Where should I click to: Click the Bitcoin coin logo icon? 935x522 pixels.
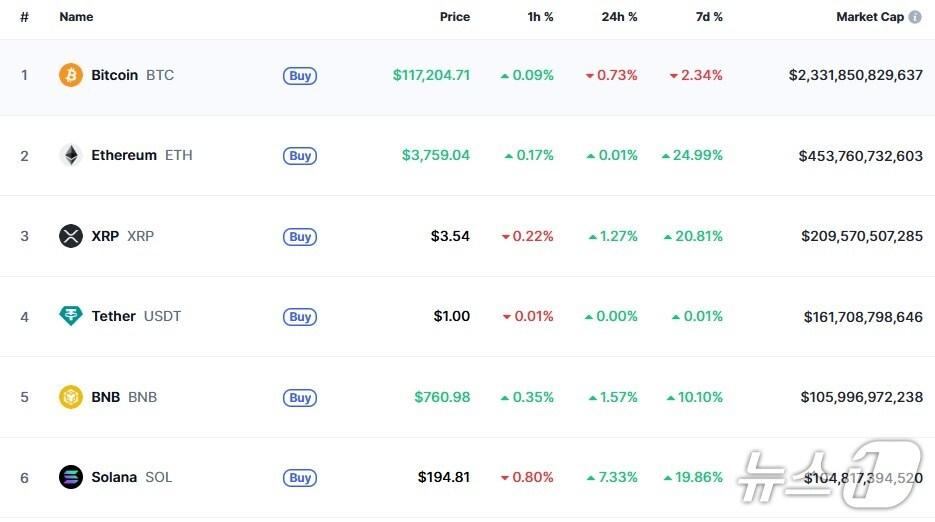(x=71, y=75)
